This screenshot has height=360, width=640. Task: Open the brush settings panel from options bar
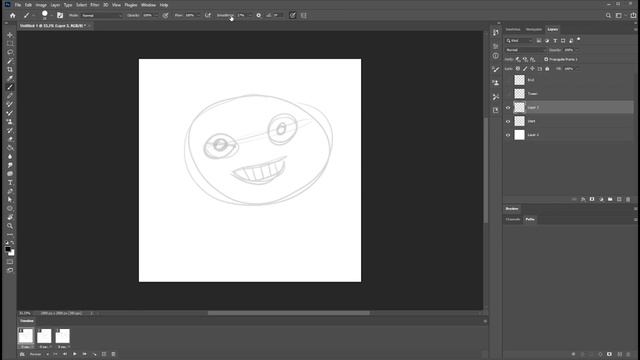pyautogui.click(x=60, y=15)
